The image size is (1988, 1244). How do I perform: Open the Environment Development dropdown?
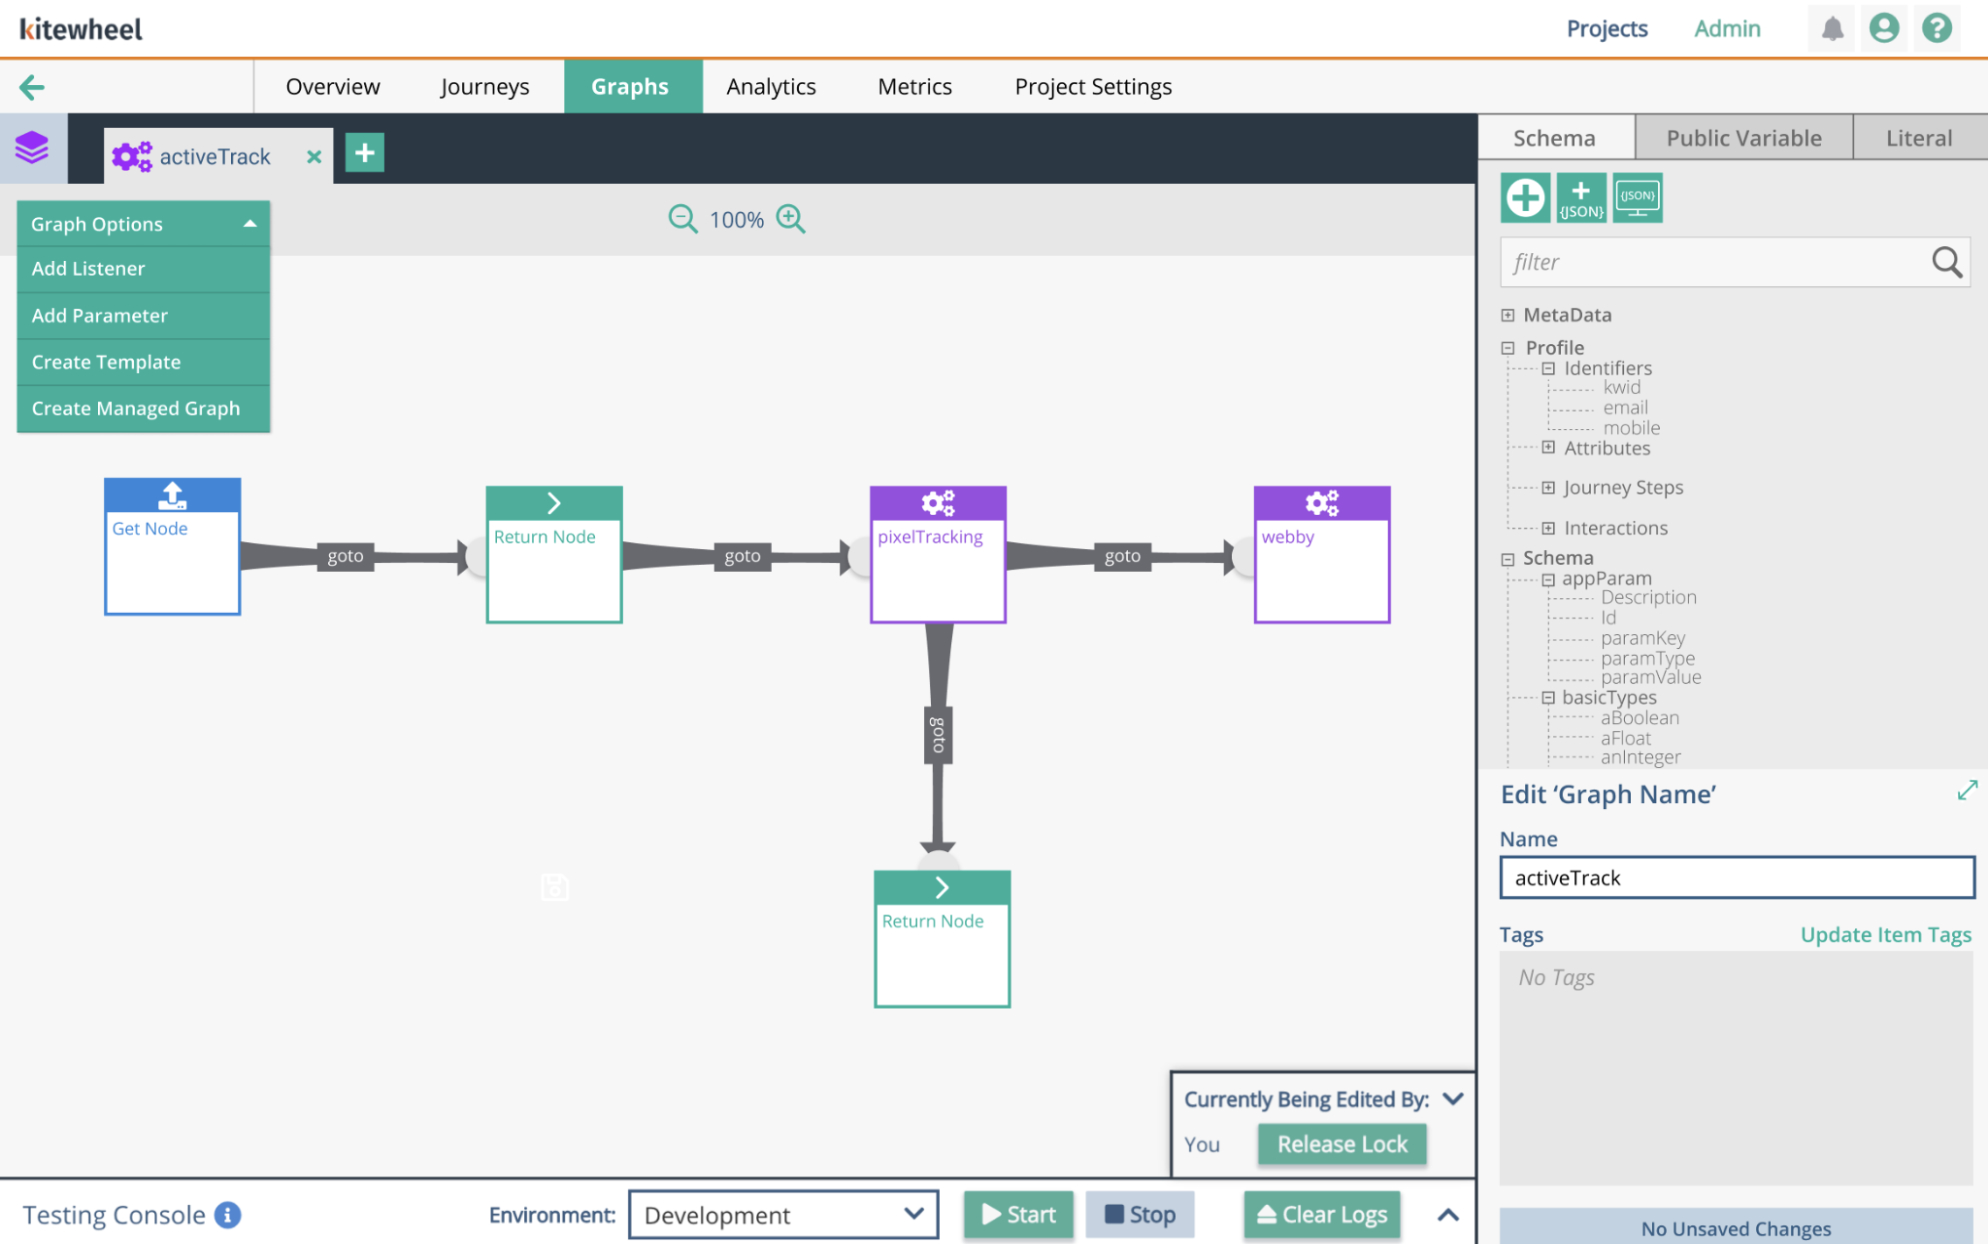point(783,1214)
